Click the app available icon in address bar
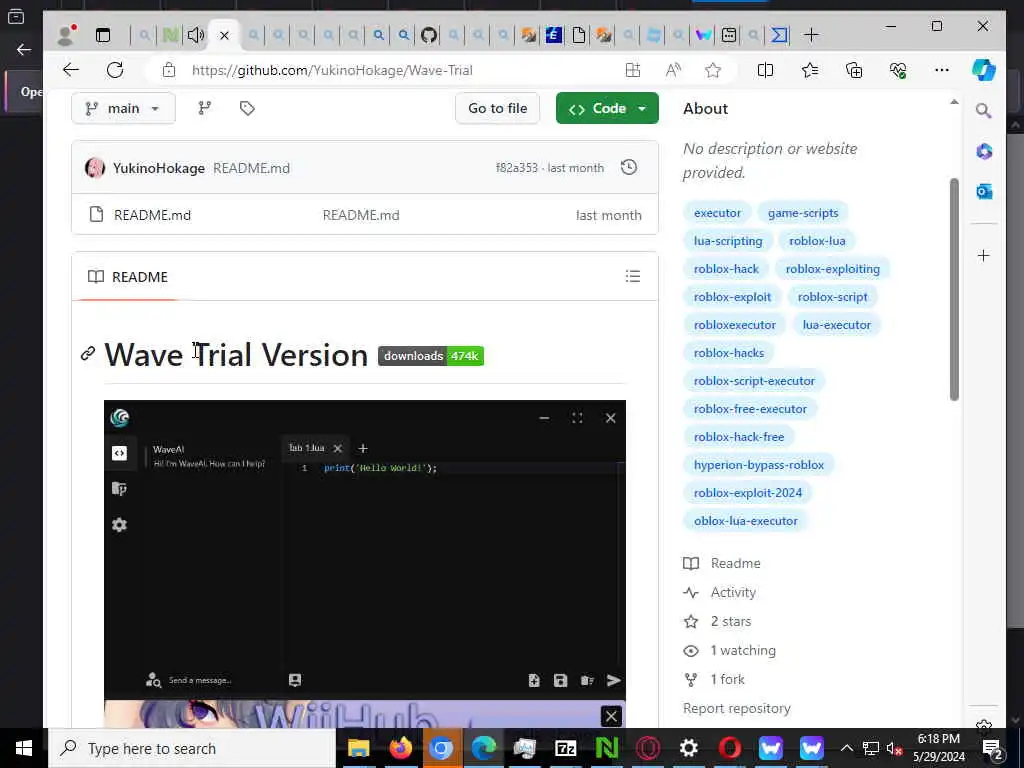The width and height of the screenshot is (1024, 768). 632,70
